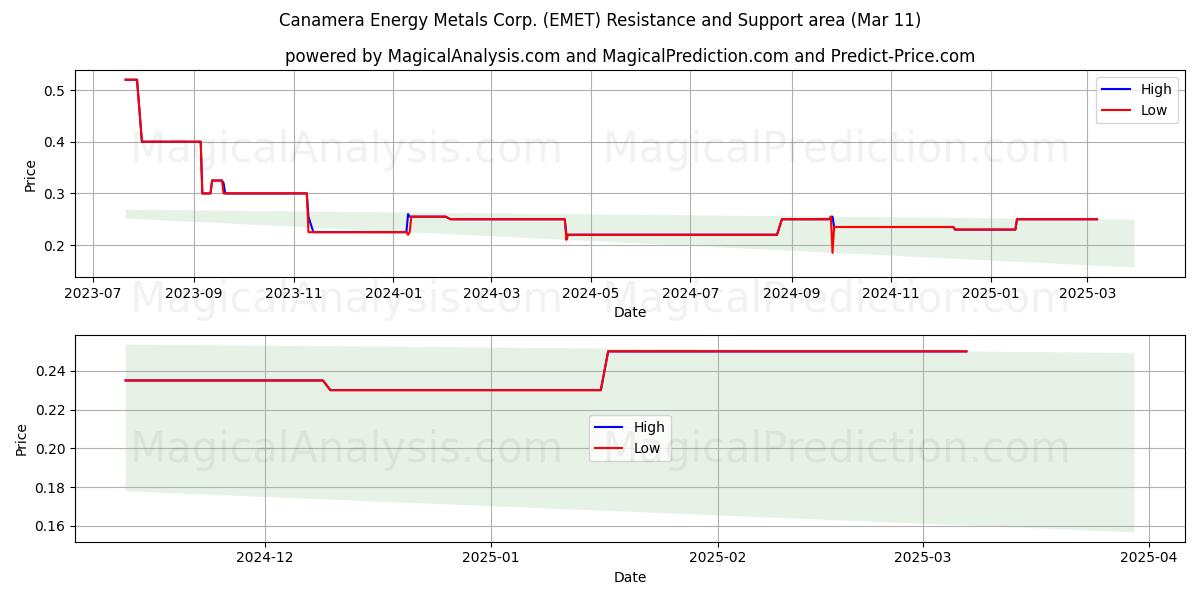Select 'High' in the upper chart legend
Screen dimensions: 1200x600
(1157, 89)
